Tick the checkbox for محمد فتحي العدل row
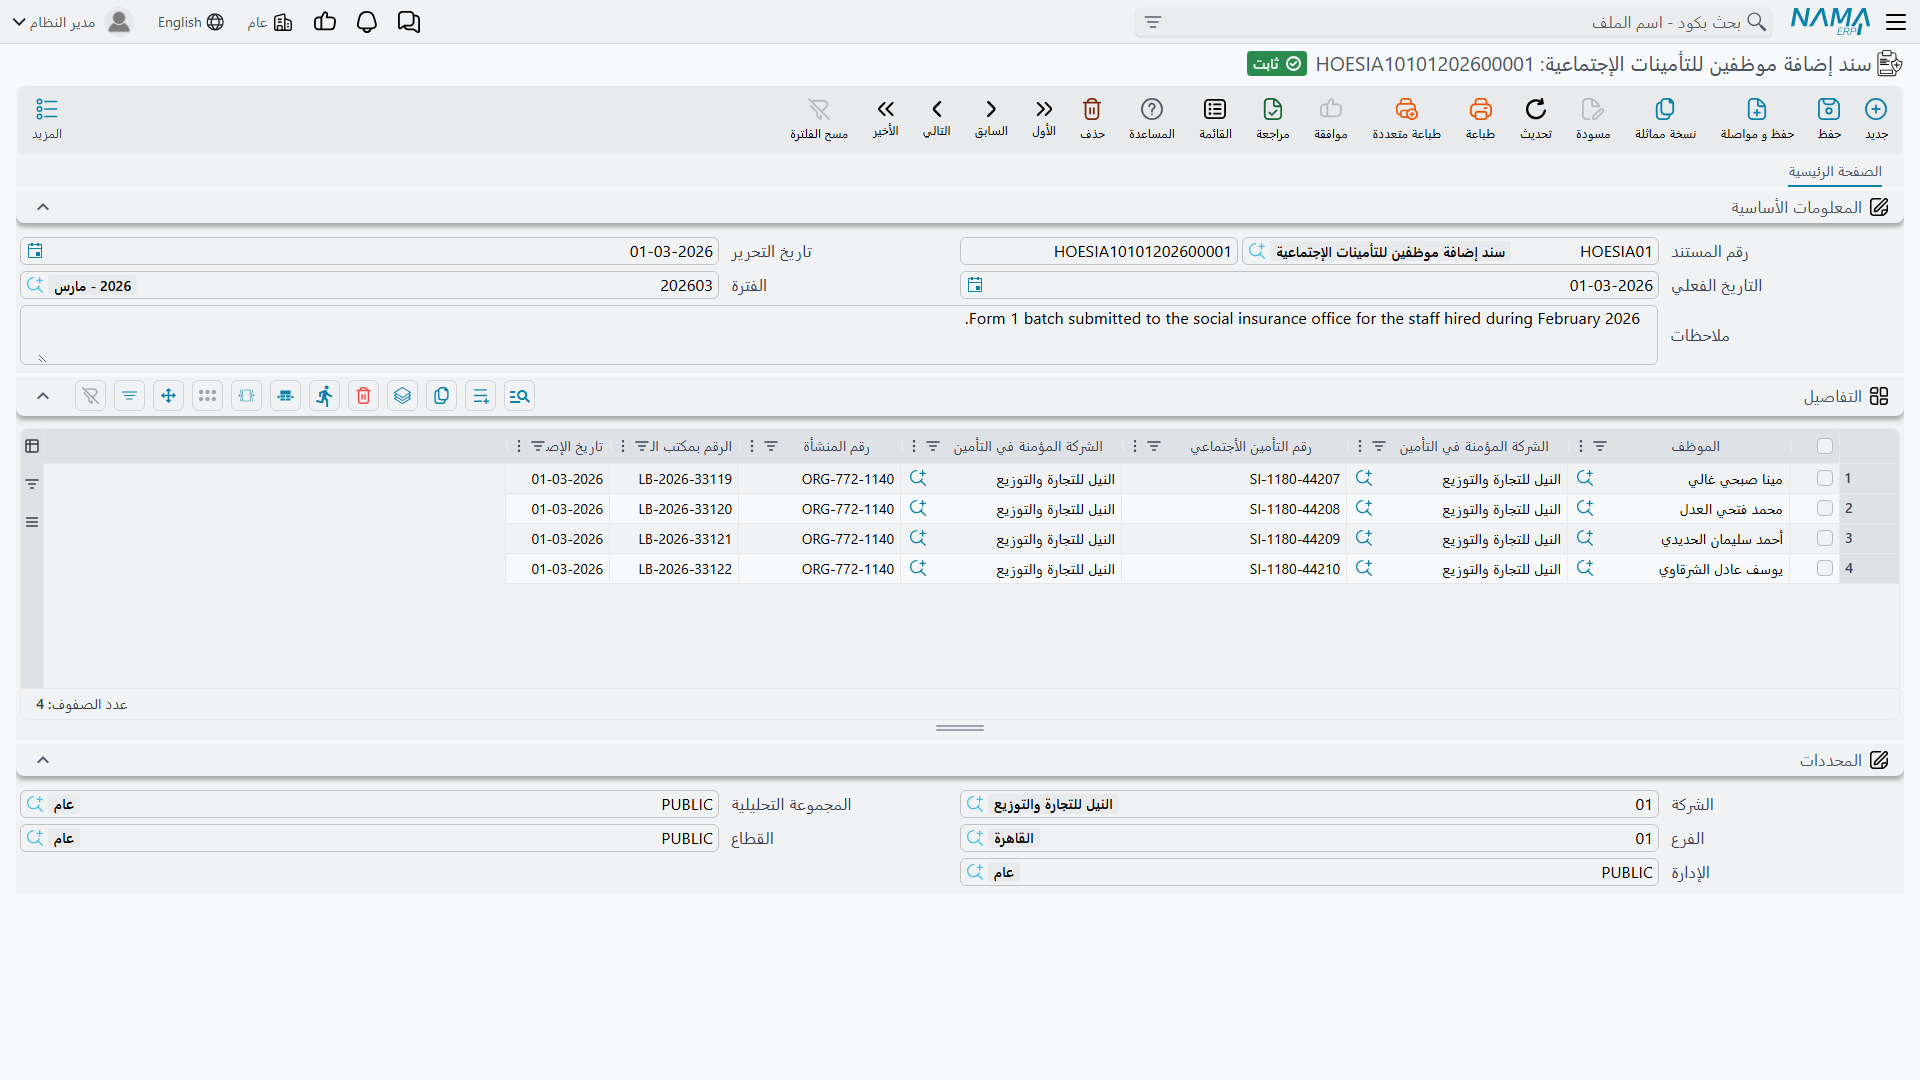The width and height of the screenshot is (1920, 1080). pos(1825,509)
